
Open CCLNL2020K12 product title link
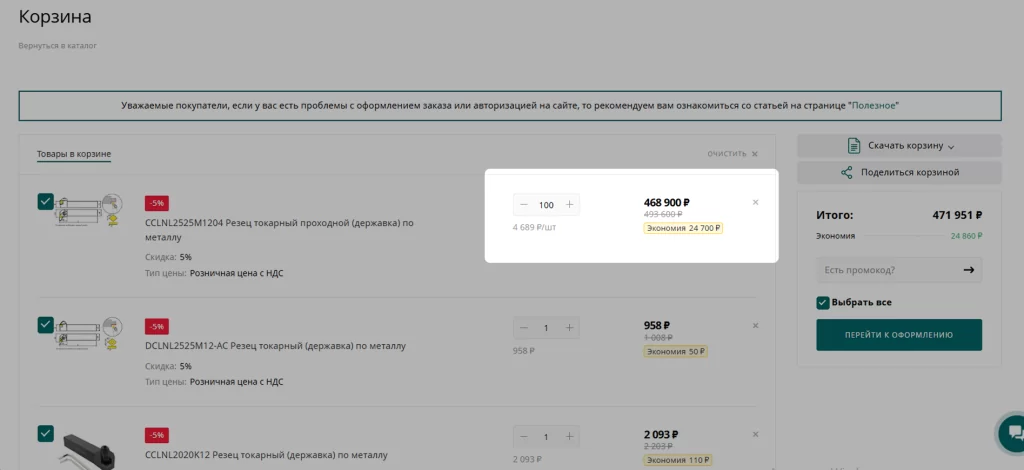pos(266,455)
